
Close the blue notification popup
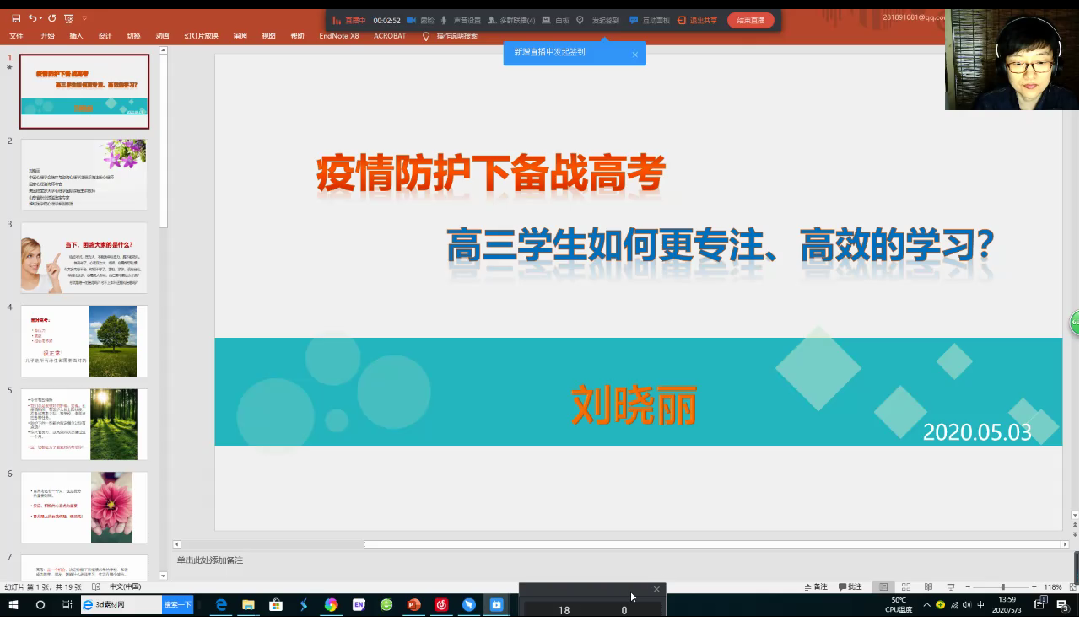pyautogui.click(x=635, y=54)
